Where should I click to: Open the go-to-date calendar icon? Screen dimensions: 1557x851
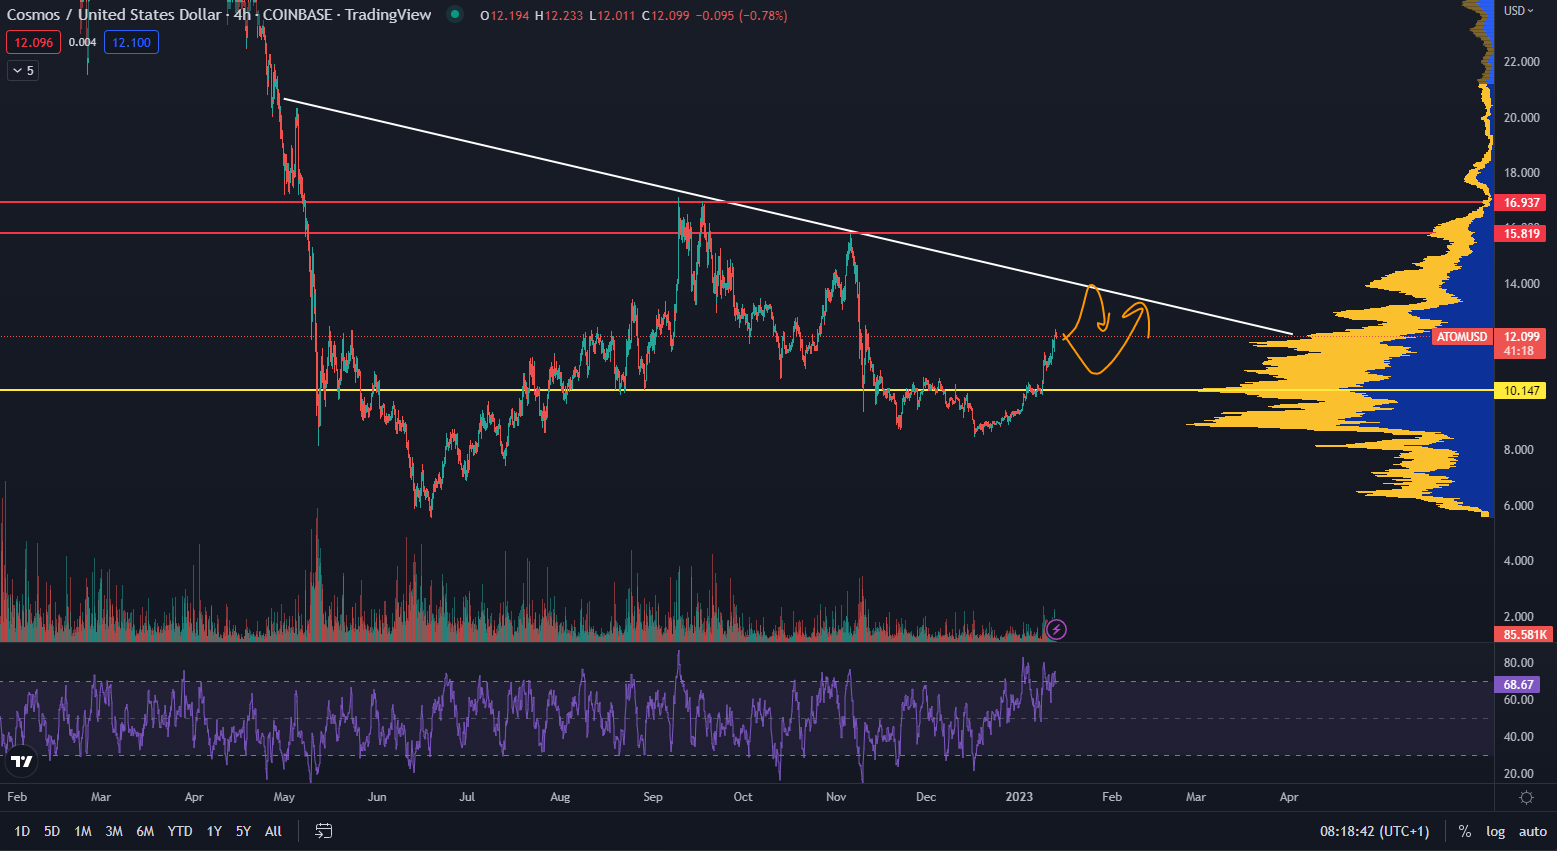coord(323,831)
